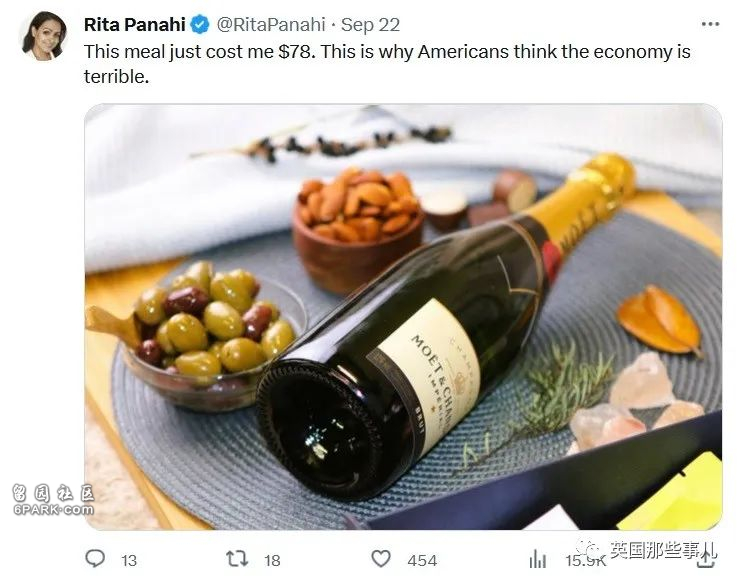Image resolution: width=741 pixels, height=582 pixels.
Task: Click the like count 454
Action: [x=422, y=560]
